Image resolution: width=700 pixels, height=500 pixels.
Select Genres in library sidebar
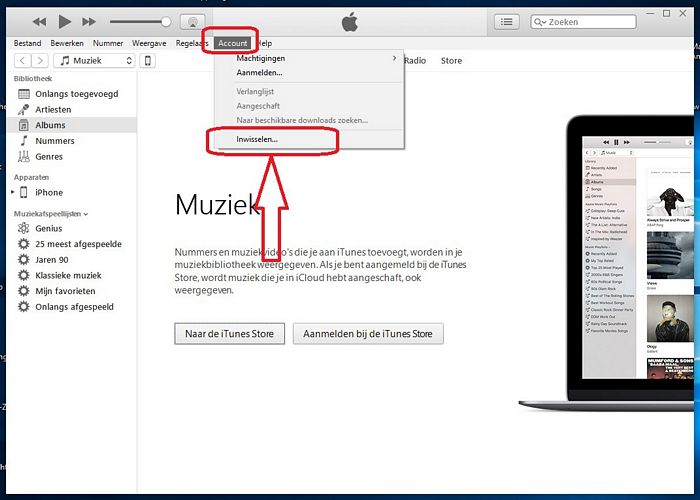click(x=72, y=157)
